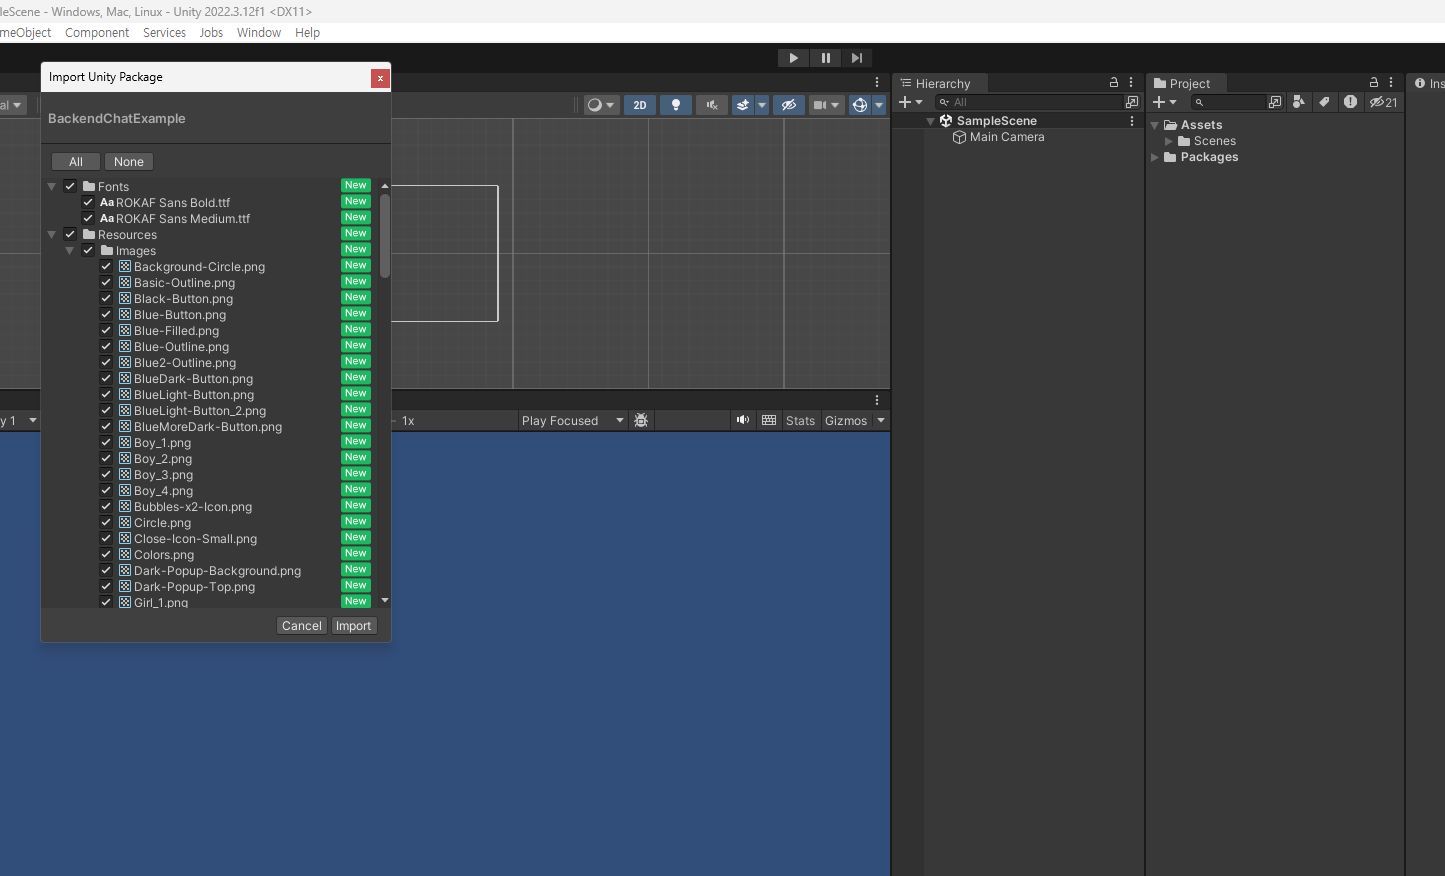This screenshot has width=1445, height=876.
Task: Cancel the Import Unity Package dialog
Action: click(x=302, y=626)
